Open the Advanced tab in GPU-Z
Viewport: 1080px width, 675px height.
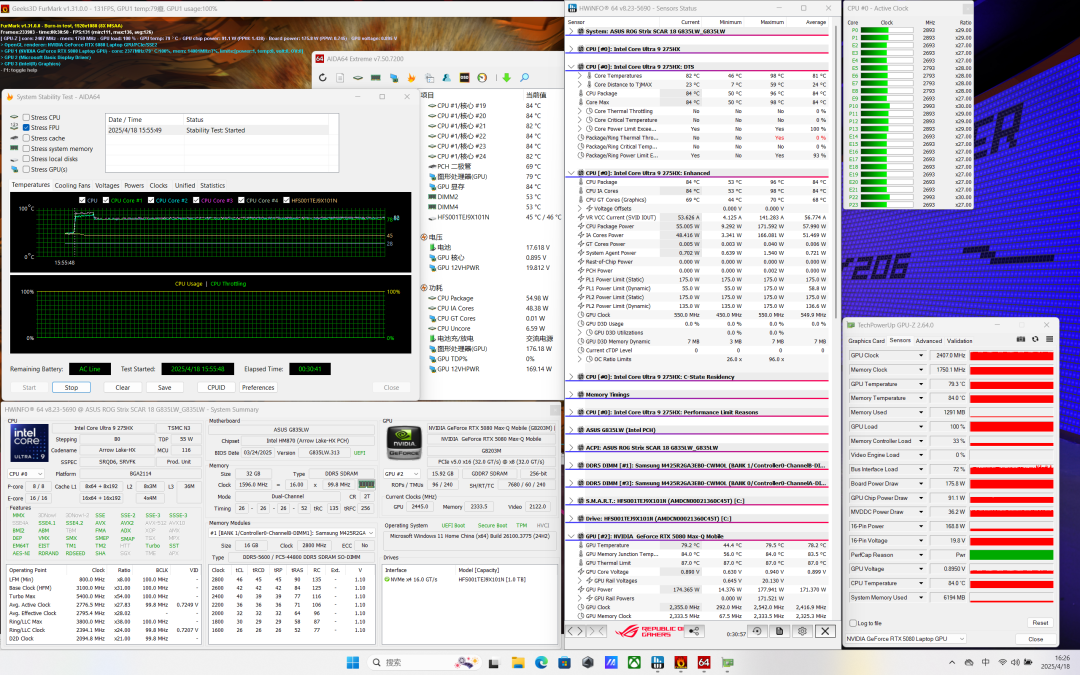(x=928, y=341)
